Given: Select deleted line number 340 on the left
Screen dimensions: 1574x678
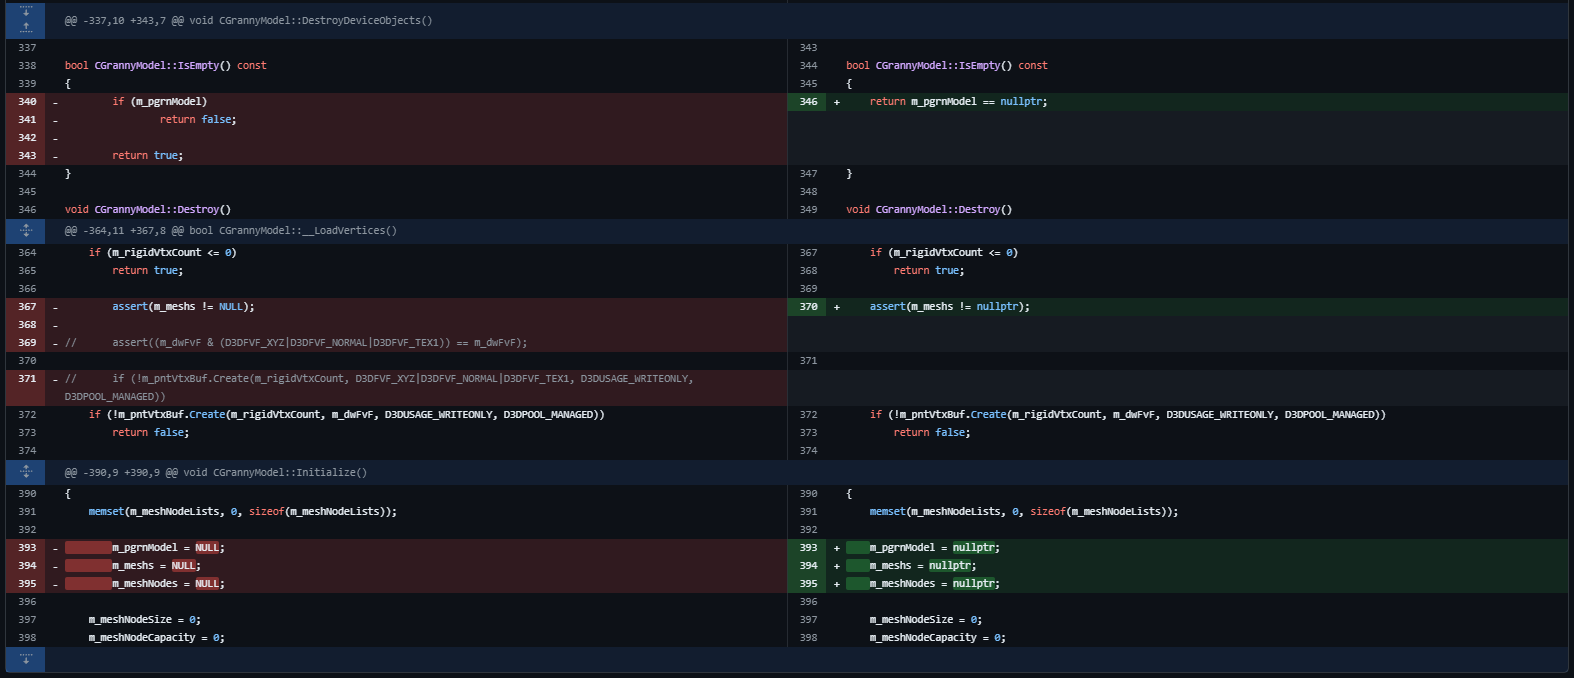Looking at the screenshot, I should [27, 102].
